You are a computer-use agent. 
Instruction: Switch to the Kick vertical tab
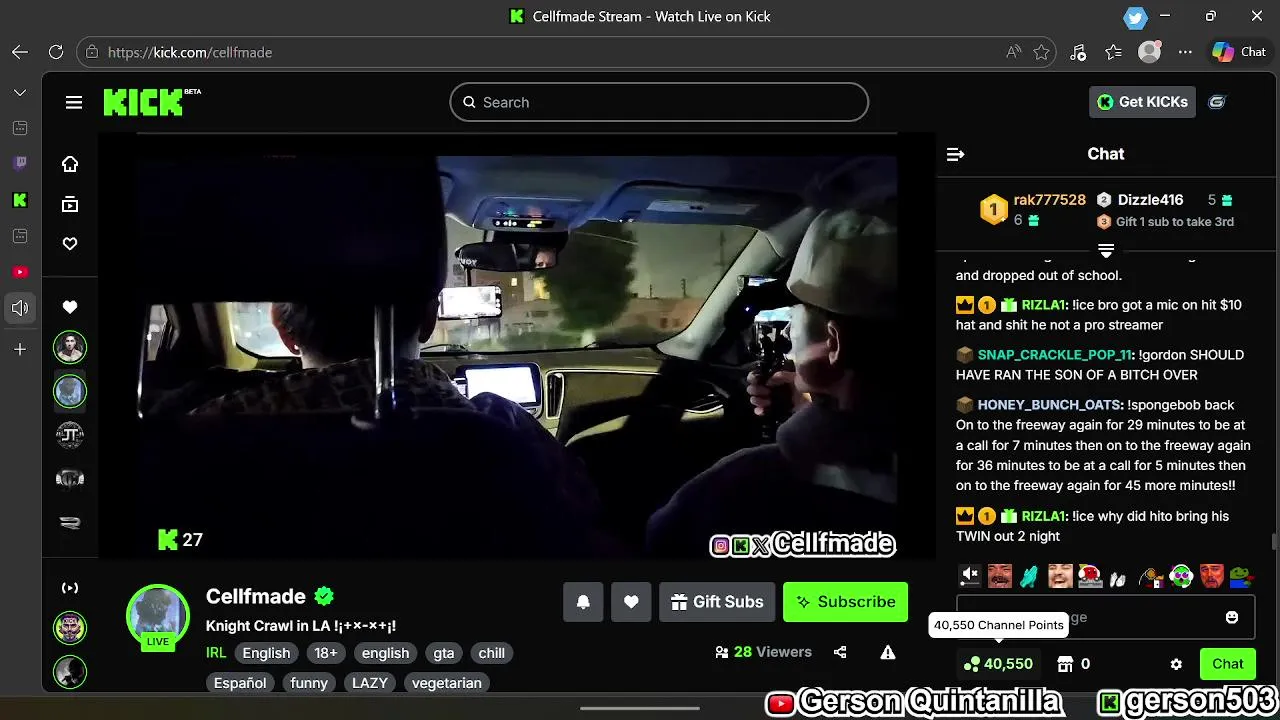20,200
